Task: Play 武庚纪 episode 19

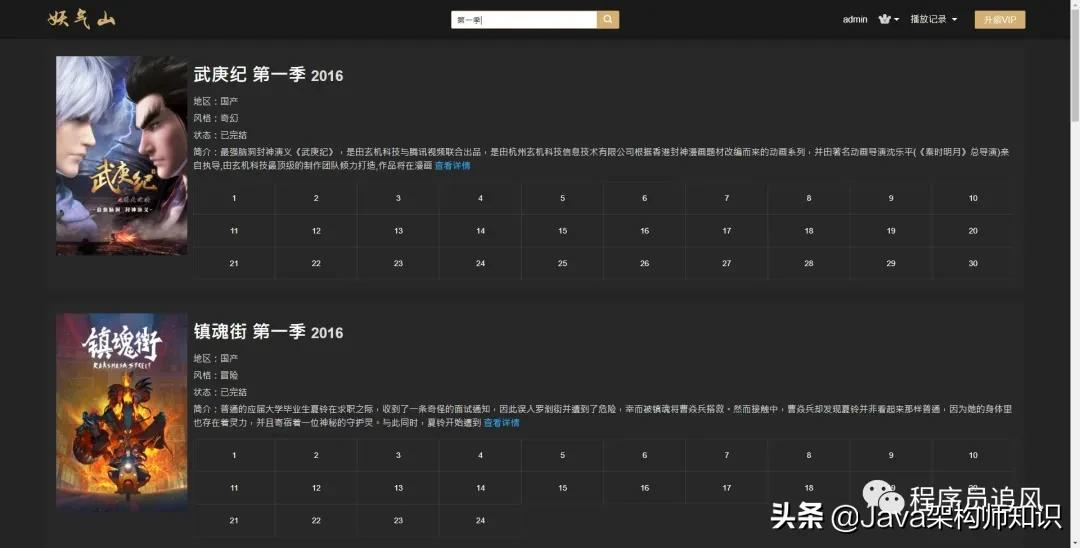Action: (x=891, y=231)
